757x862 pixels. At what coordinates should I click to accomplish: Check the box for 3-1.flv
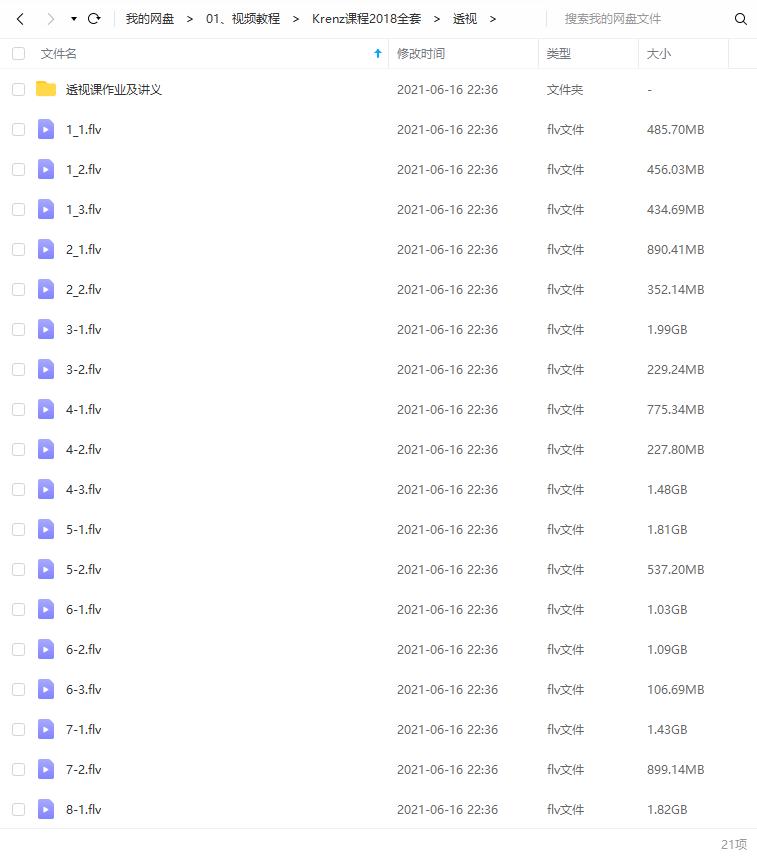19,329
